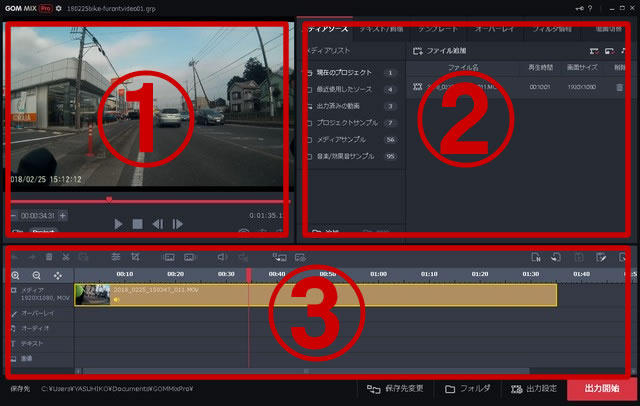Click 保存先変更 to change save location
The height and width of the screenshot is (406, 640).
395,388
